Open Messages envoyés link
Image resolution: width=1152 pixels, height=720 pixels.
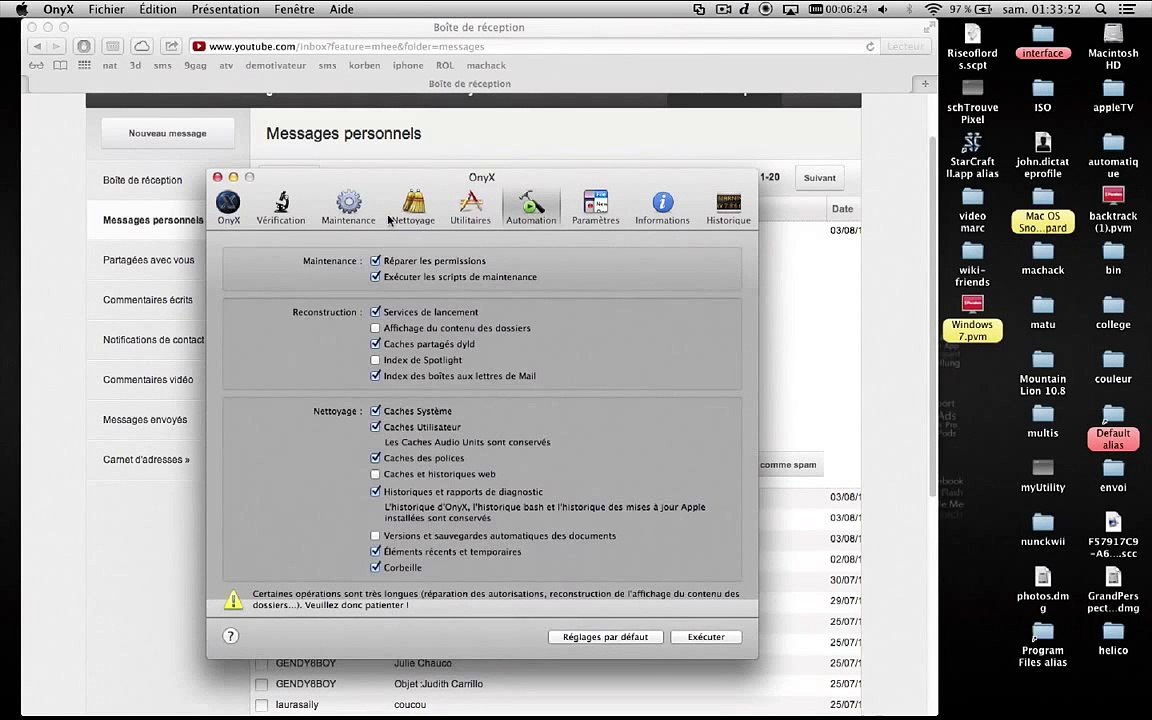pos(145,420)
